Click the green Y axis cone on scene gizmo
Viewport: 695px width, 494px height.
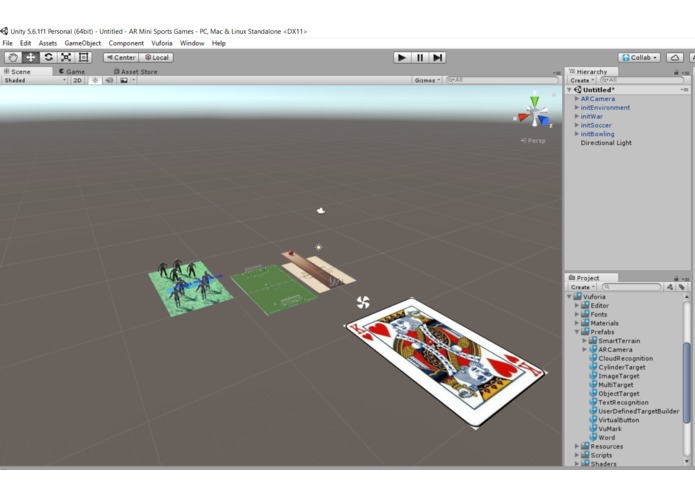[x=535, y=100]
